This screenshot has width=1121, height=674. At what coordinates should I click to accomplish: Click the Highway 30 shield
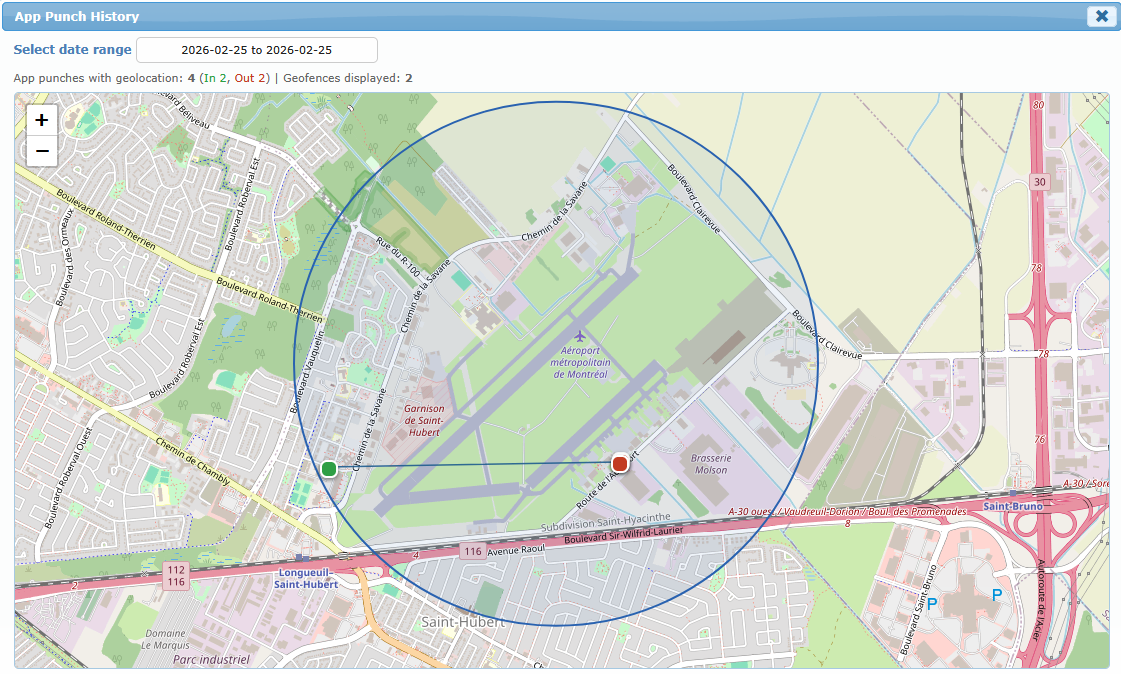click(x=1040, y=182)
